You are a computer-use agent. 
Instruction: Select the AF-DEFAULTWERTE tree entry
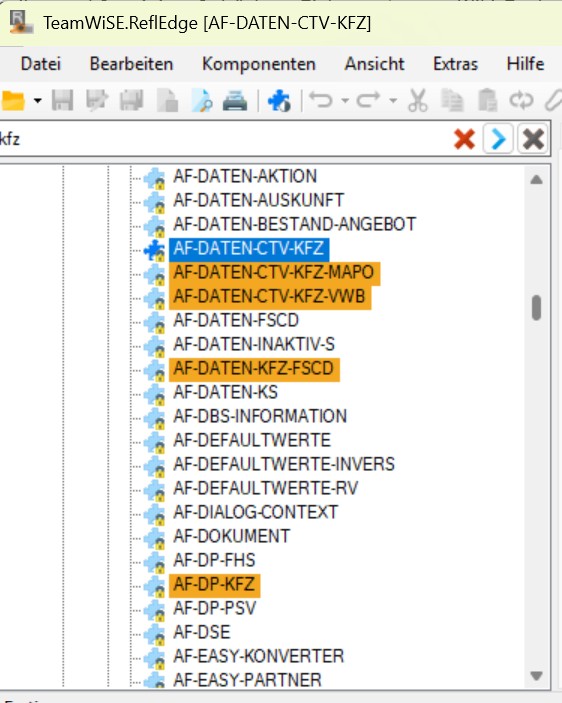[252, 440]
